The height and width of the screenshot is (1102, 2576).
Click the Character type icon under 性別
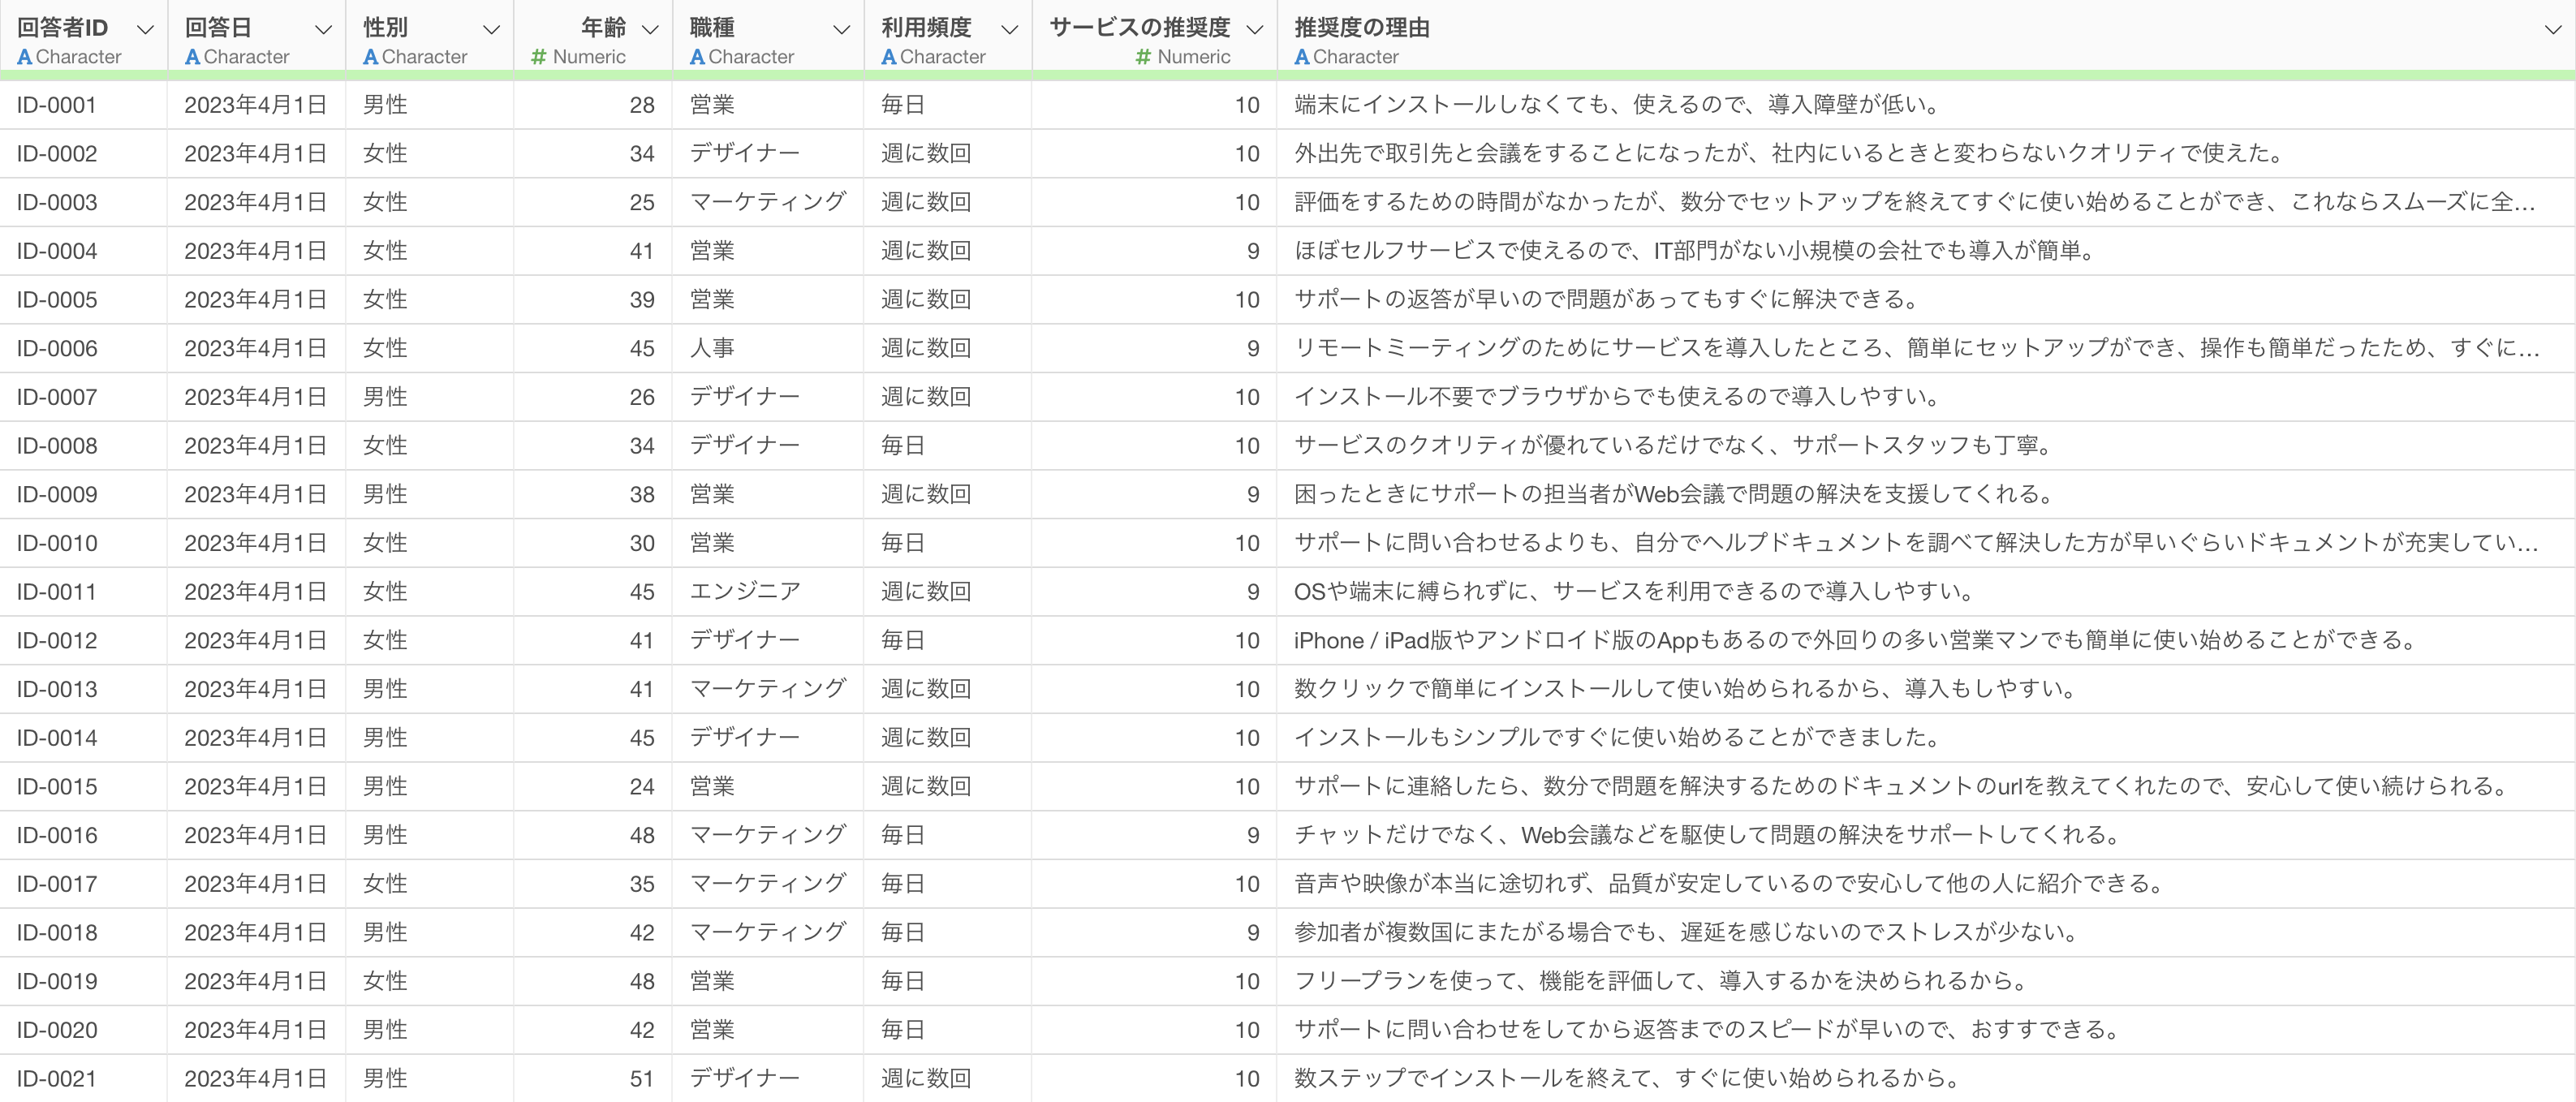point(370,57)
